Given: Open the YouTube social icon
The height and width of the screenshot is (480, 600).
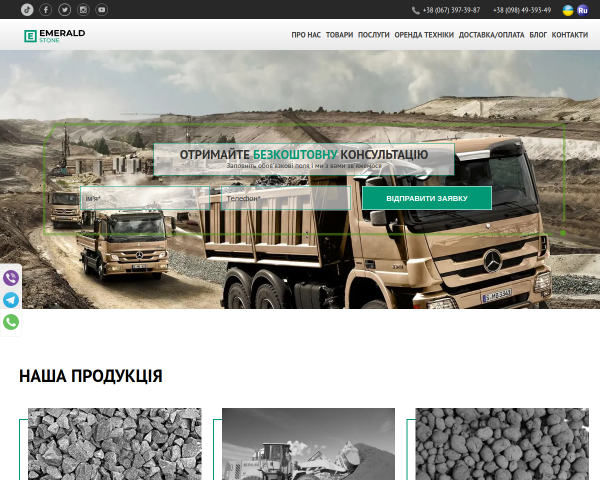Looking at the screenshot, I should point(102,10).
